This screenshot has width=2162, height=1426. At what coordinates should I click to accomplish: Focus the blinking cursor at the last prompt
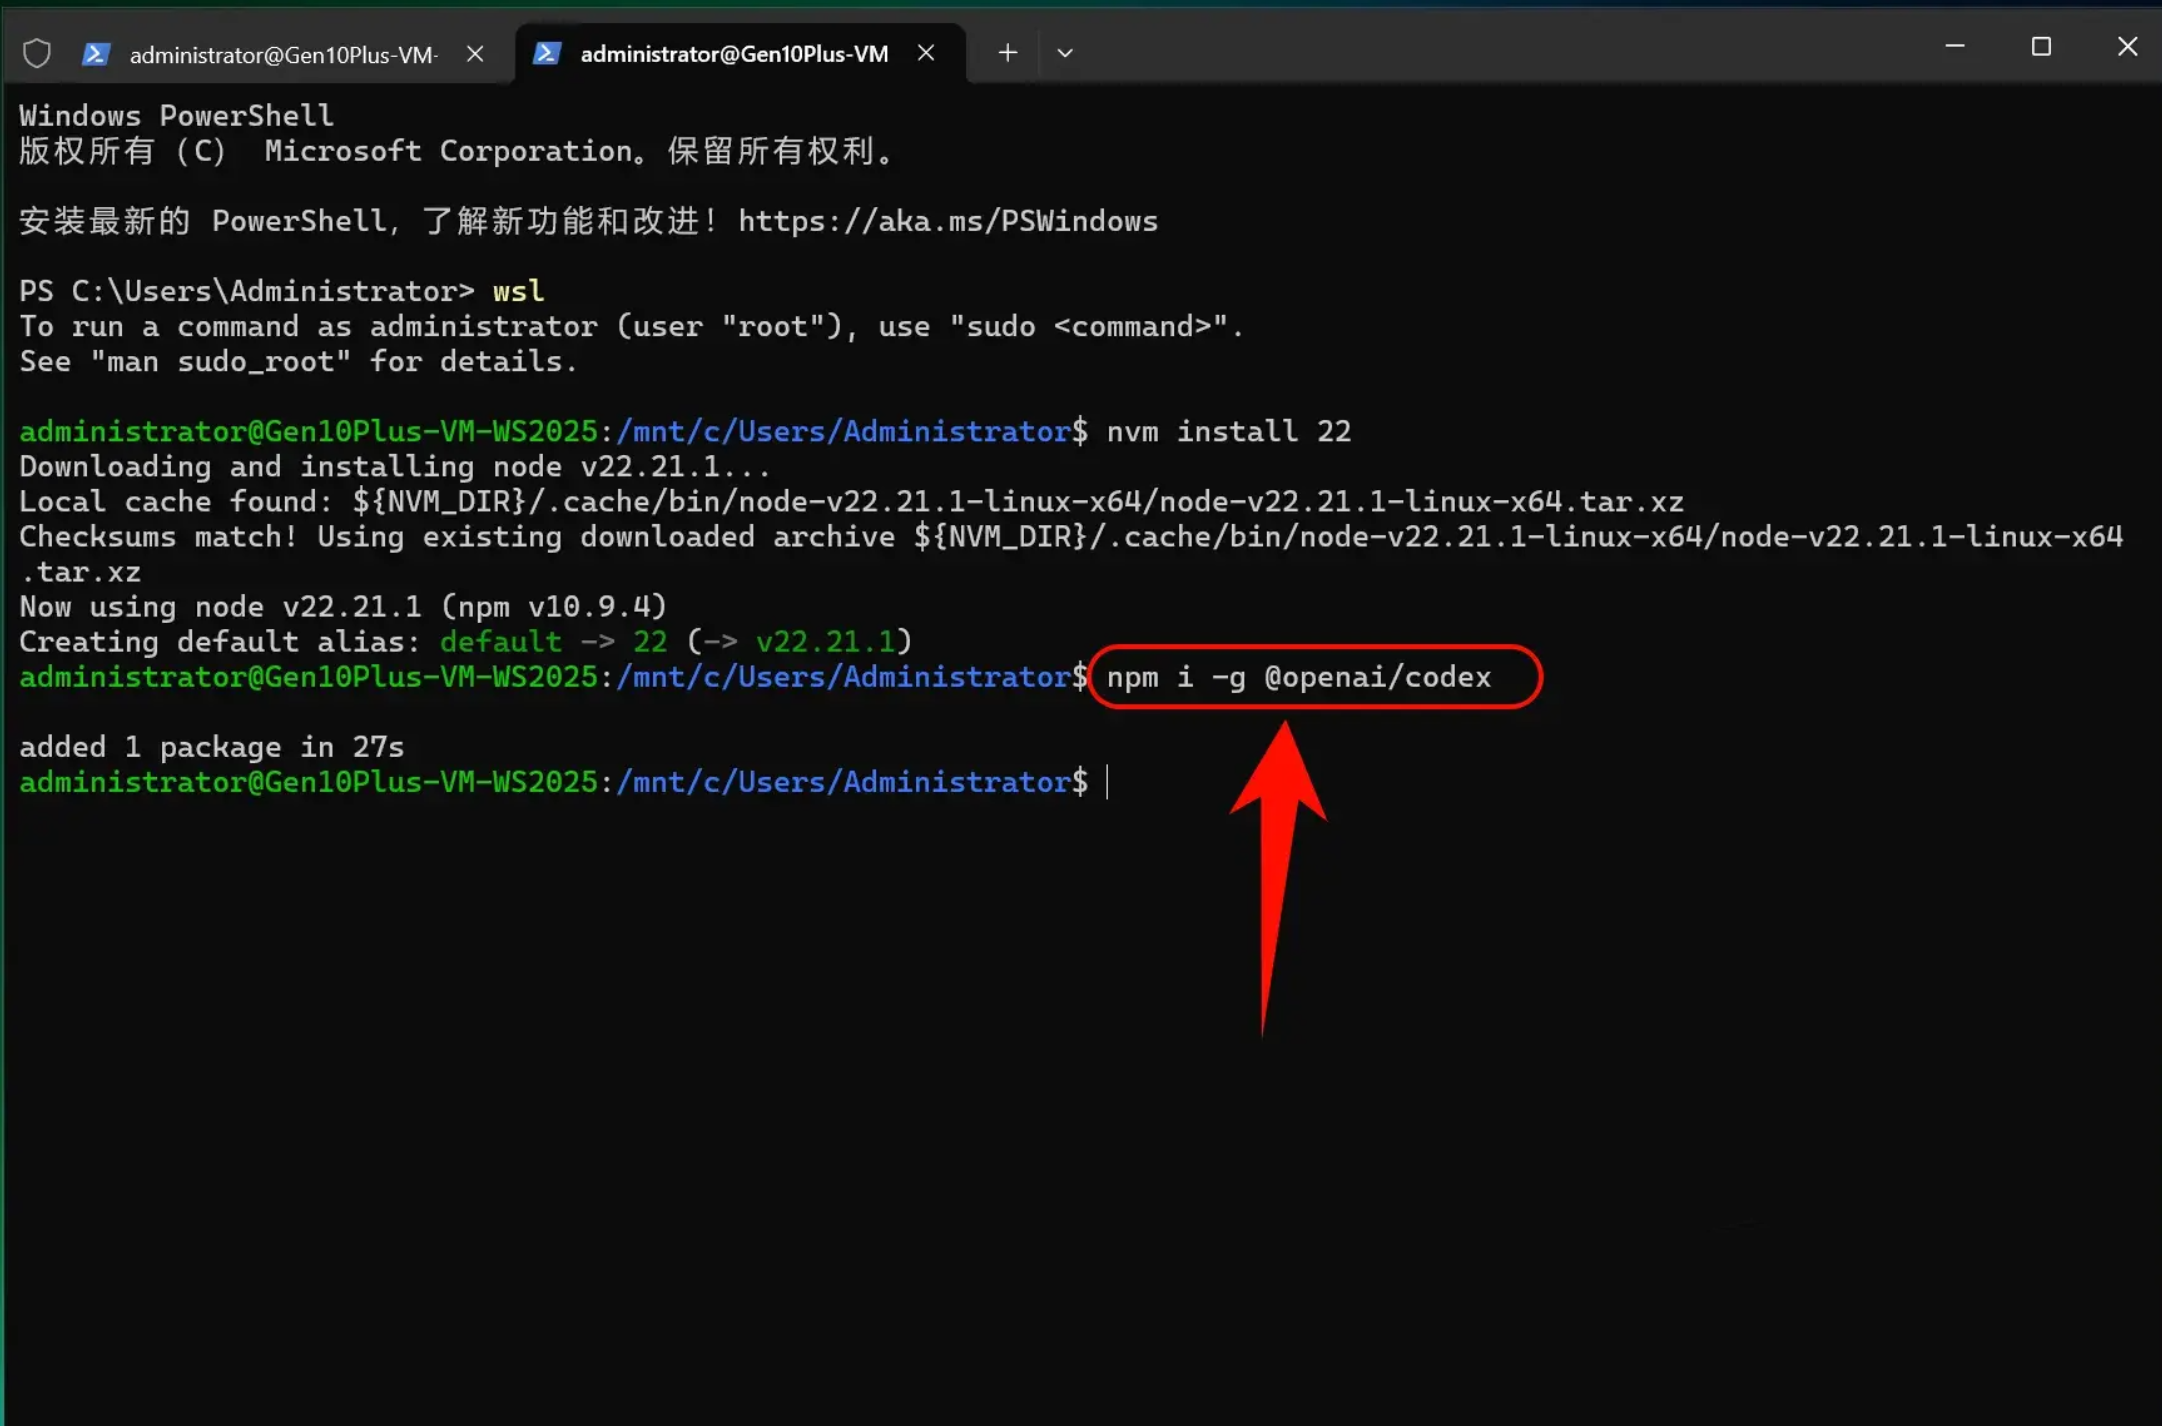1107,782
